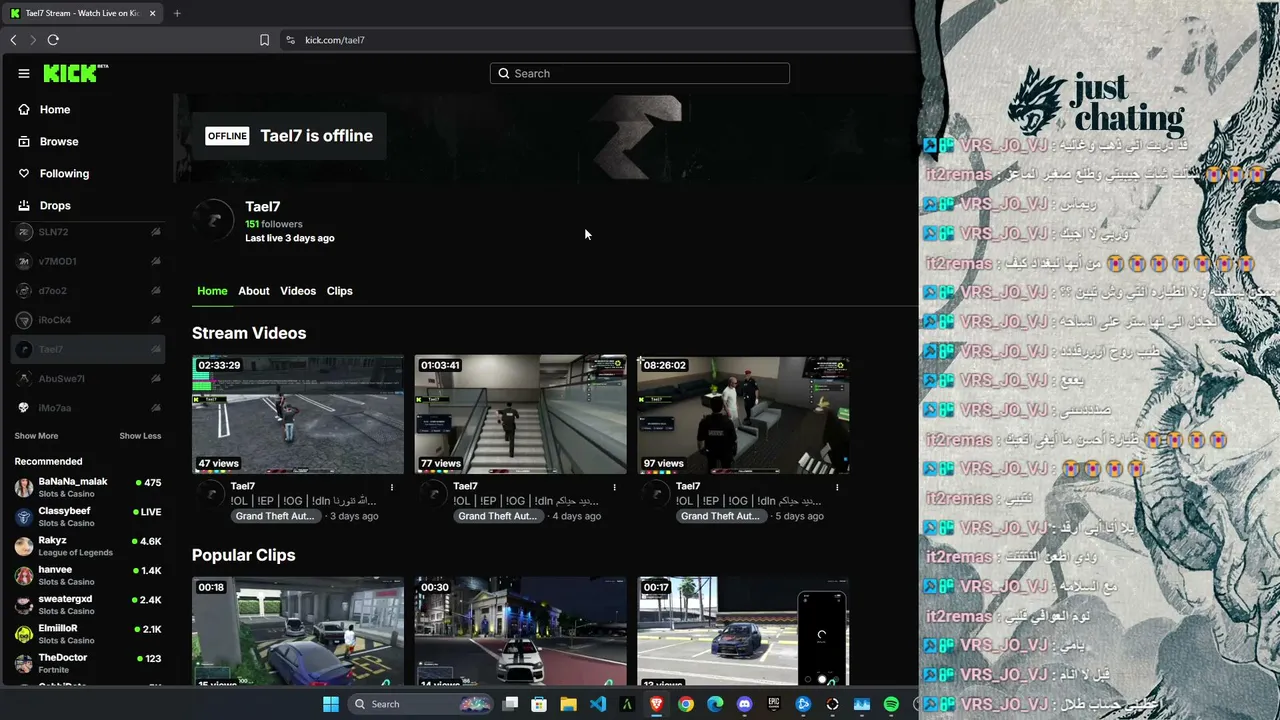
Task: Open Spotify from the taskbar
Action: (891, 704)
